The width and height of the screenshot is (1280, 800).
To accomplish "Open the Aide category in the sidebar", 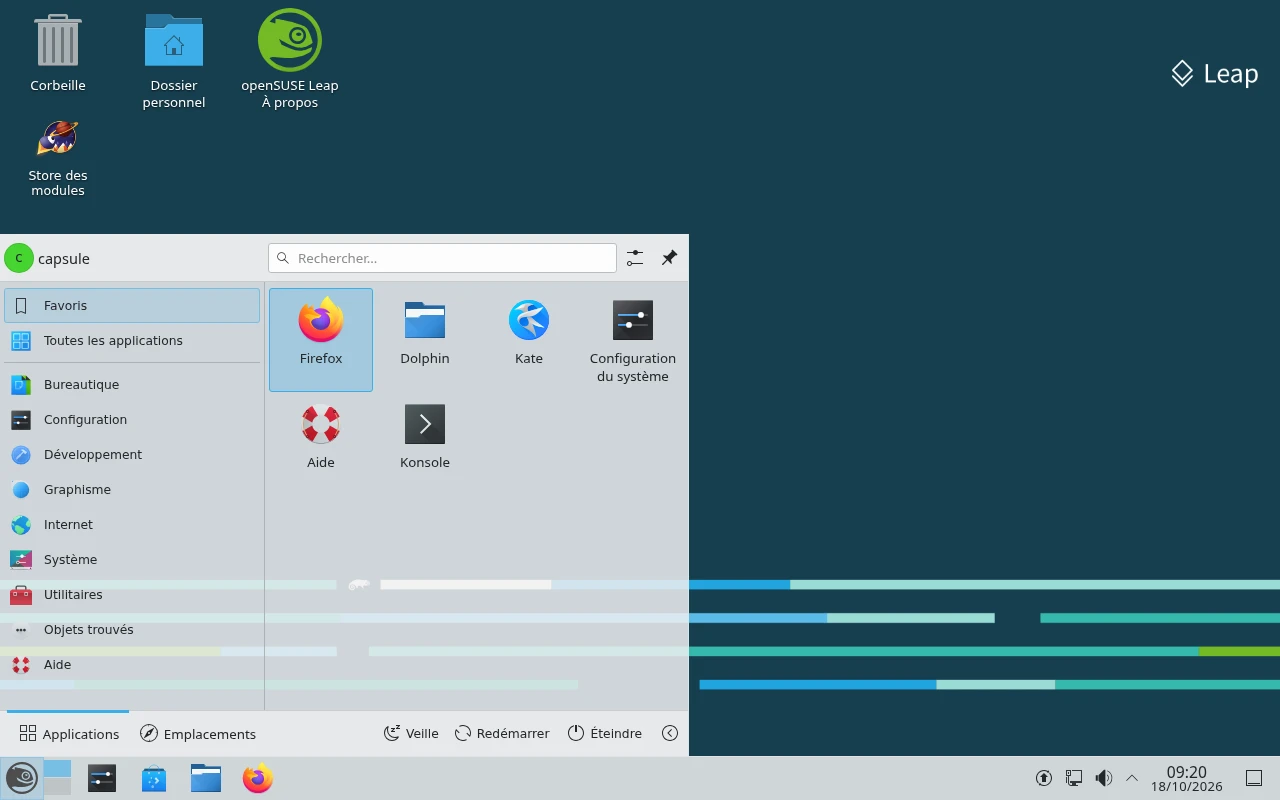I will pos(132,665).
